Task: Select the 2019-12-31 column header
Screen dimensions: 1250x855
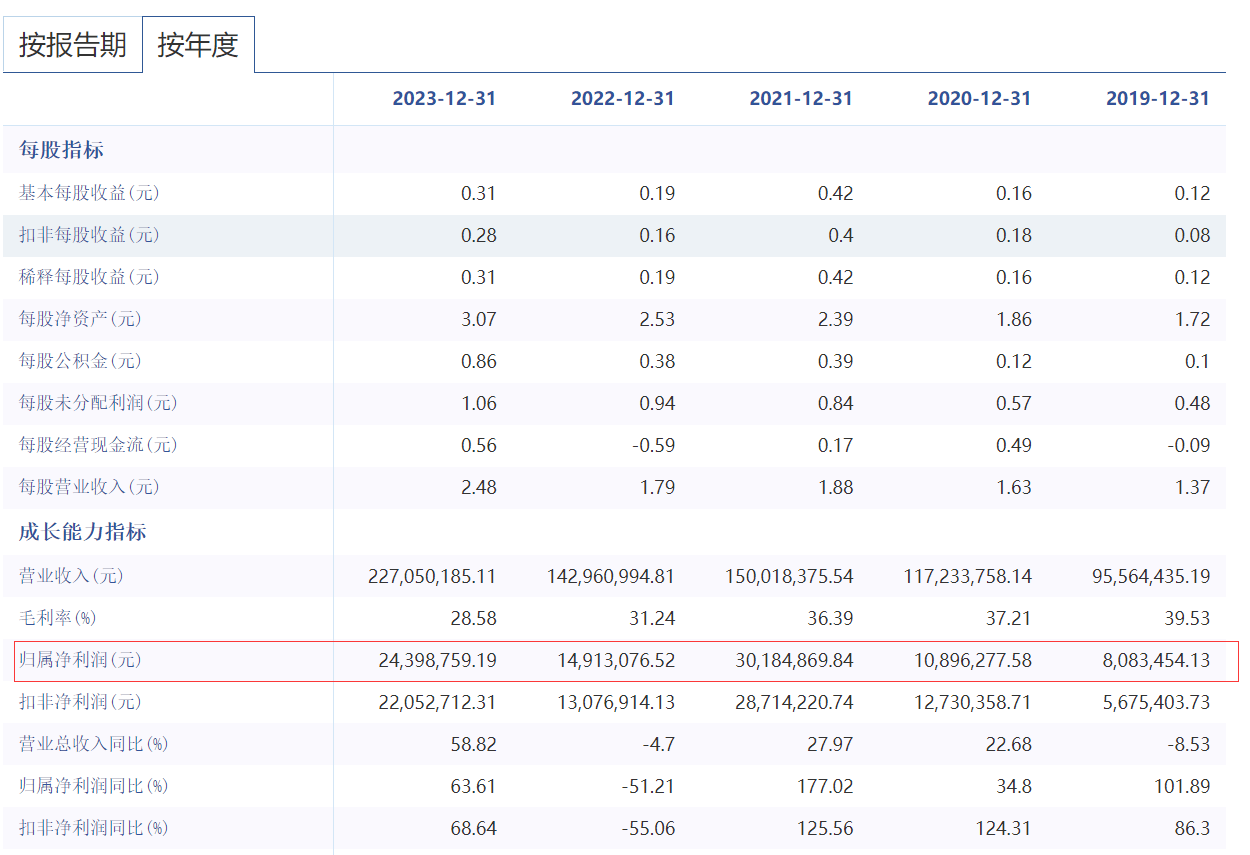Action: 1157,99
